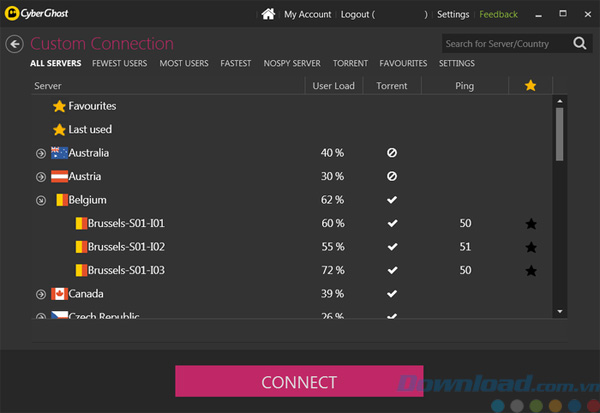The height and width of the screenshot is (413, 600).
Task: Click the back arrow beside Custom Connection
Action: click(x=15, y=44)
